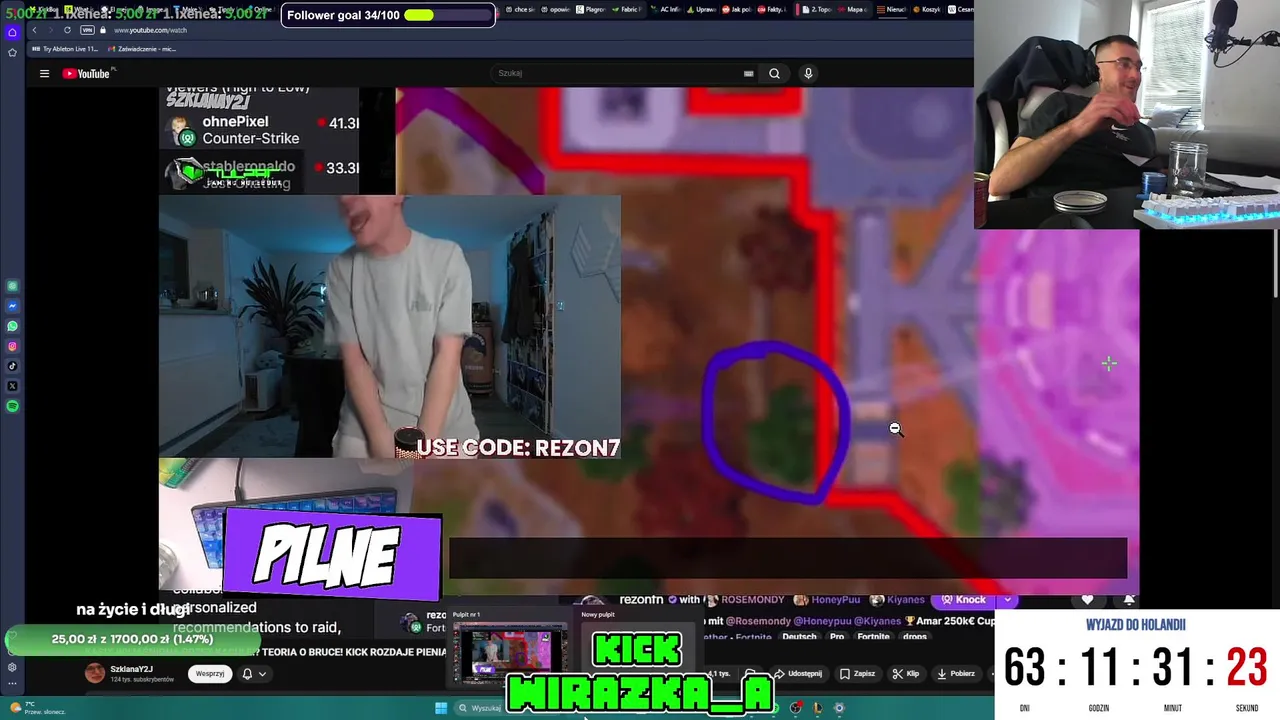Switch to the 'Nieruch' browser tab

(x=893, y=9)
